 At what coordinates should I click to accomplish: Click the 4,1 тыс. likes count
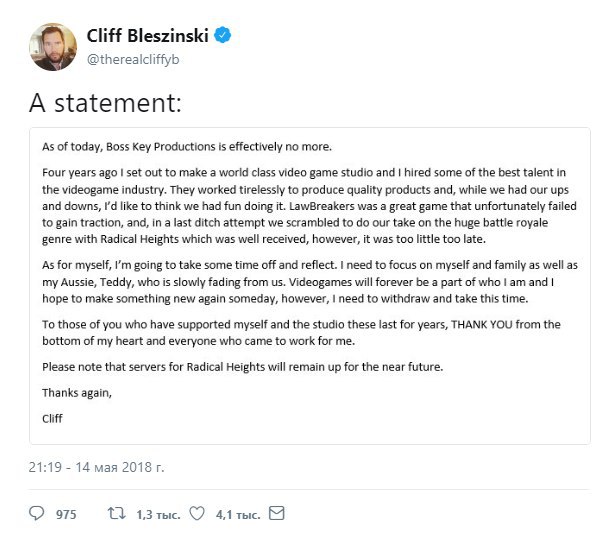238,515
